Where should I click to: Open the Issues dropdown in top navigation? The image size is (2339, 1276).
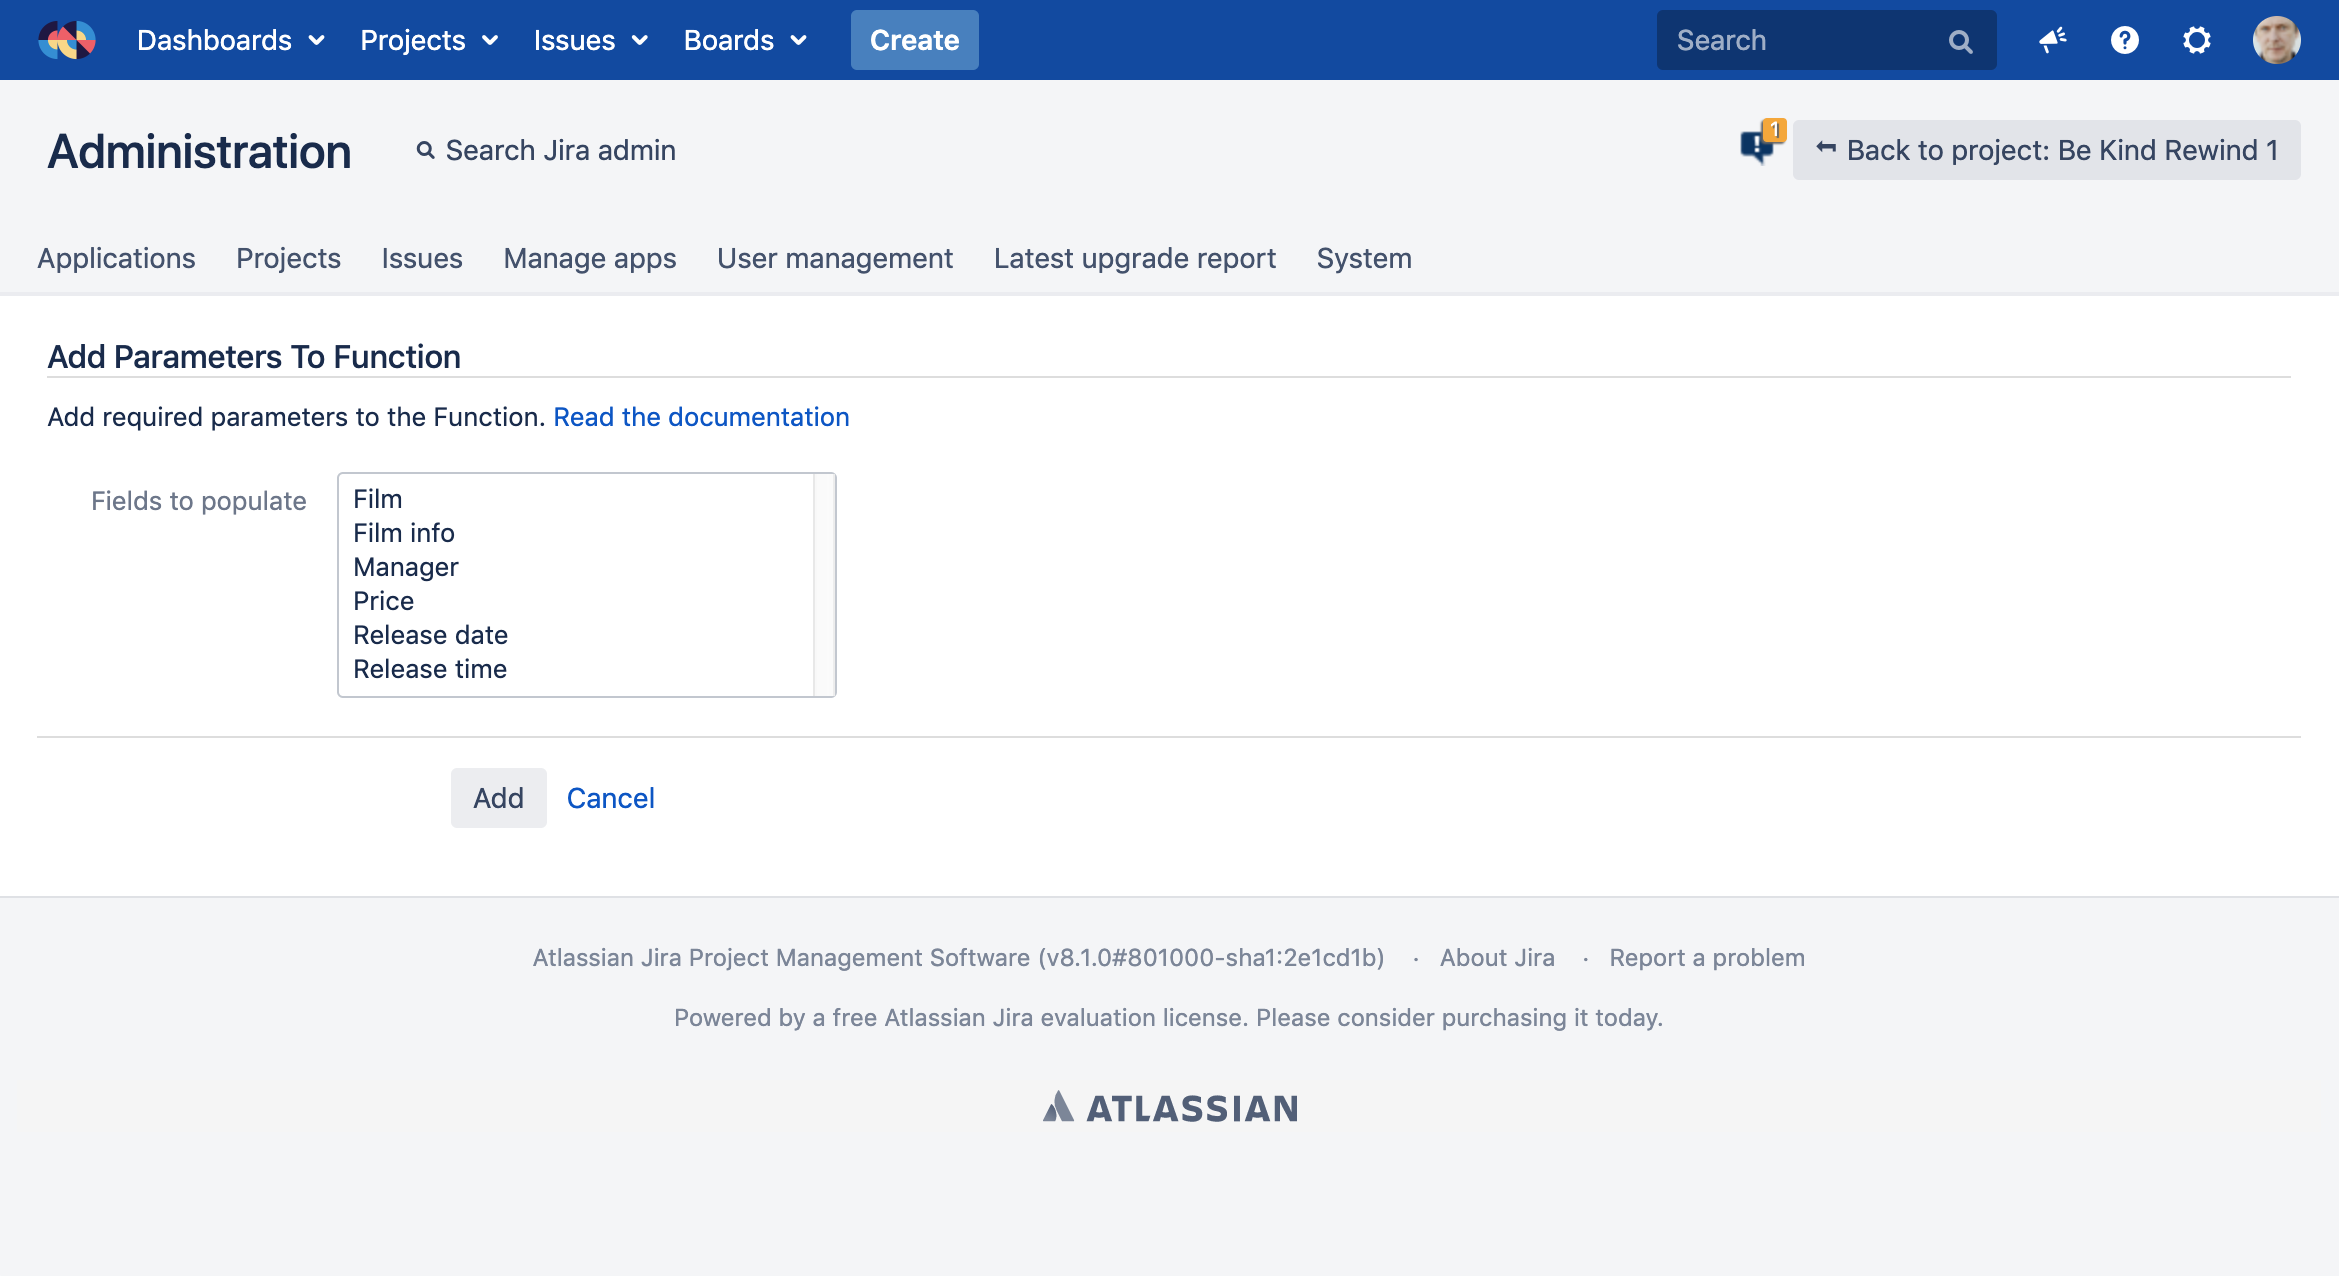point(590,40)
